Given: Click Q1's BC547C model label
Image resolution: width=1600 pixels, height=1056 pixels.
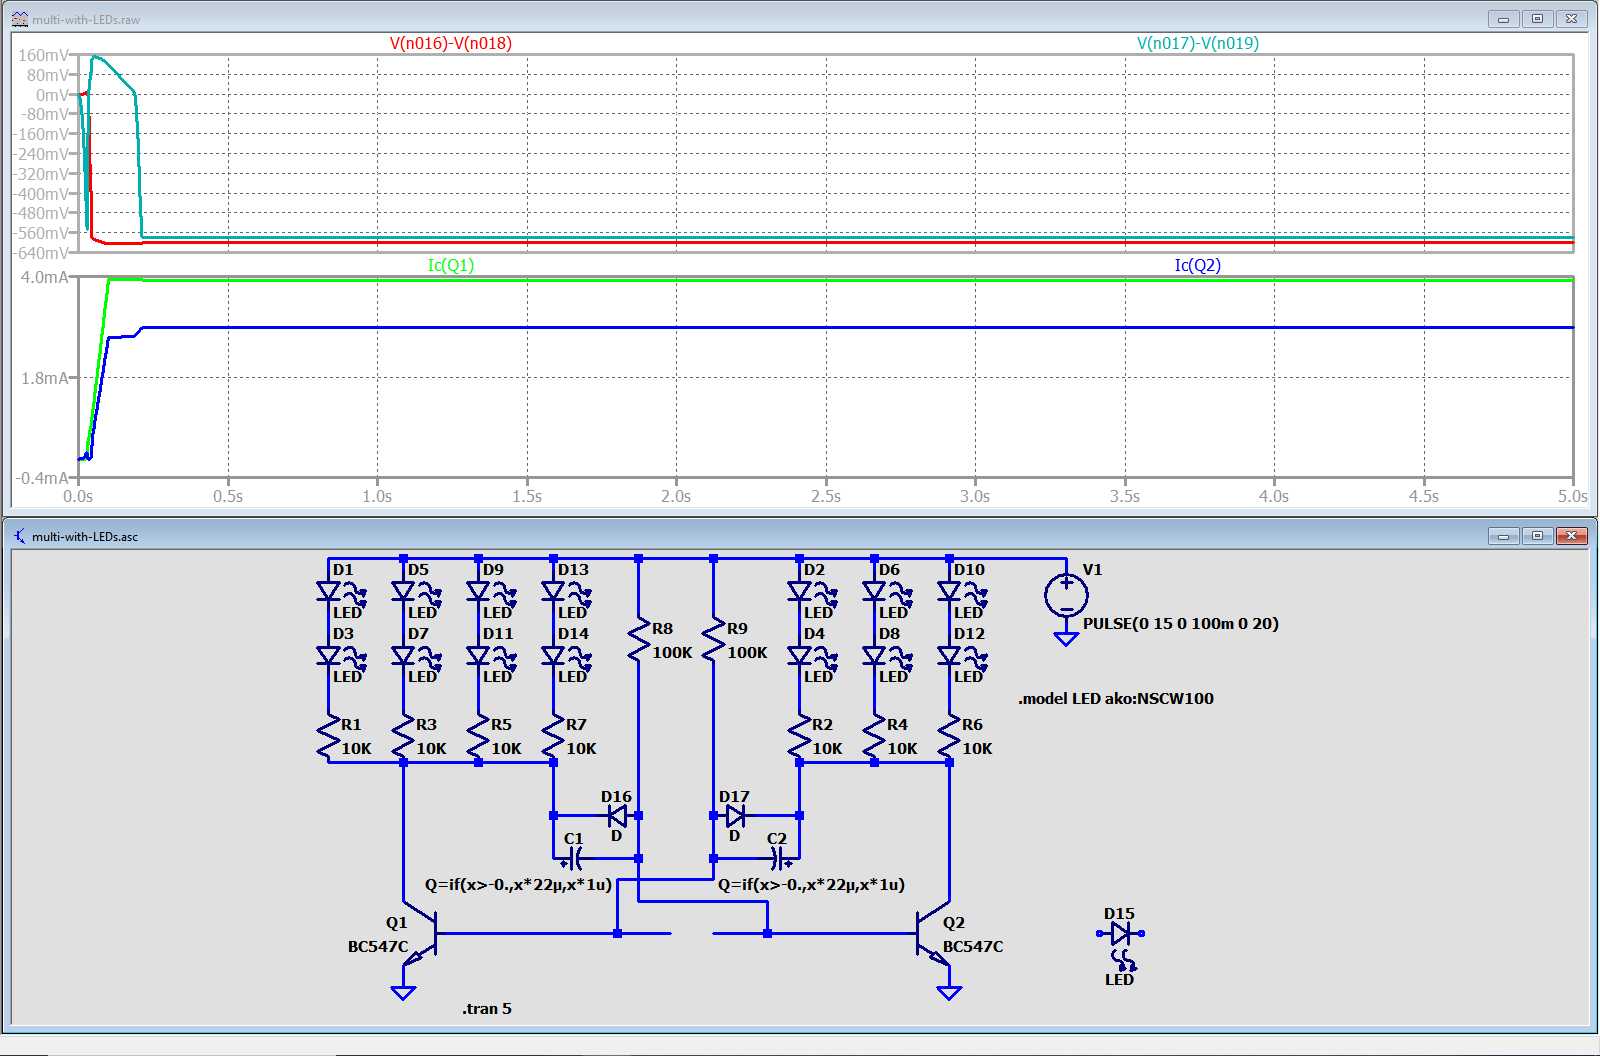Looking at the screenshot, I should pos(378,947).
